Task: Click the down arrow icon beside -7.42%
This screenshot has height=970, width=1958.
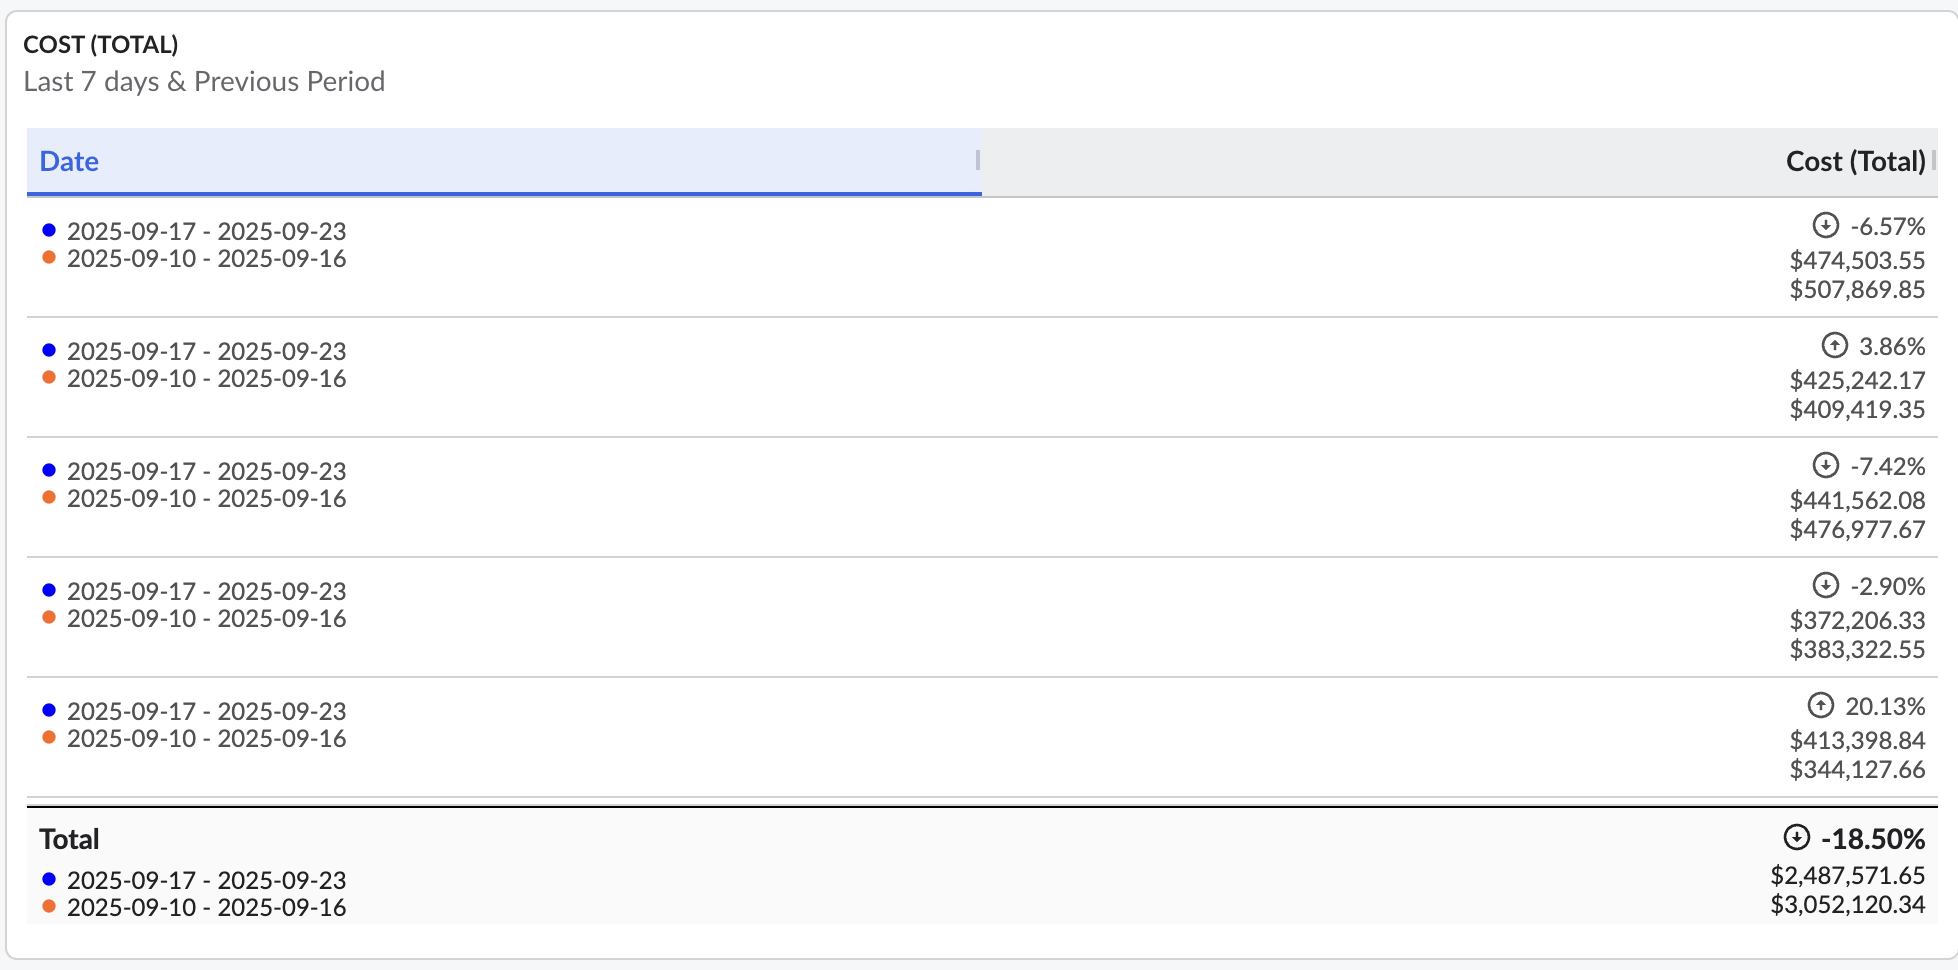Action: point(1825,465)
